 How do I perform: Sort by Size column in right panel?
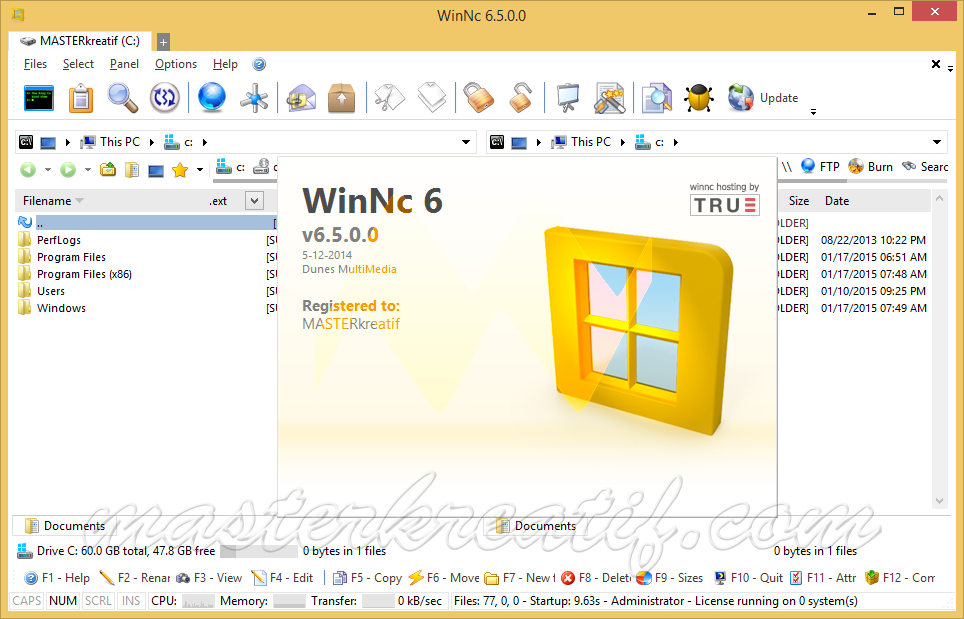799,201
